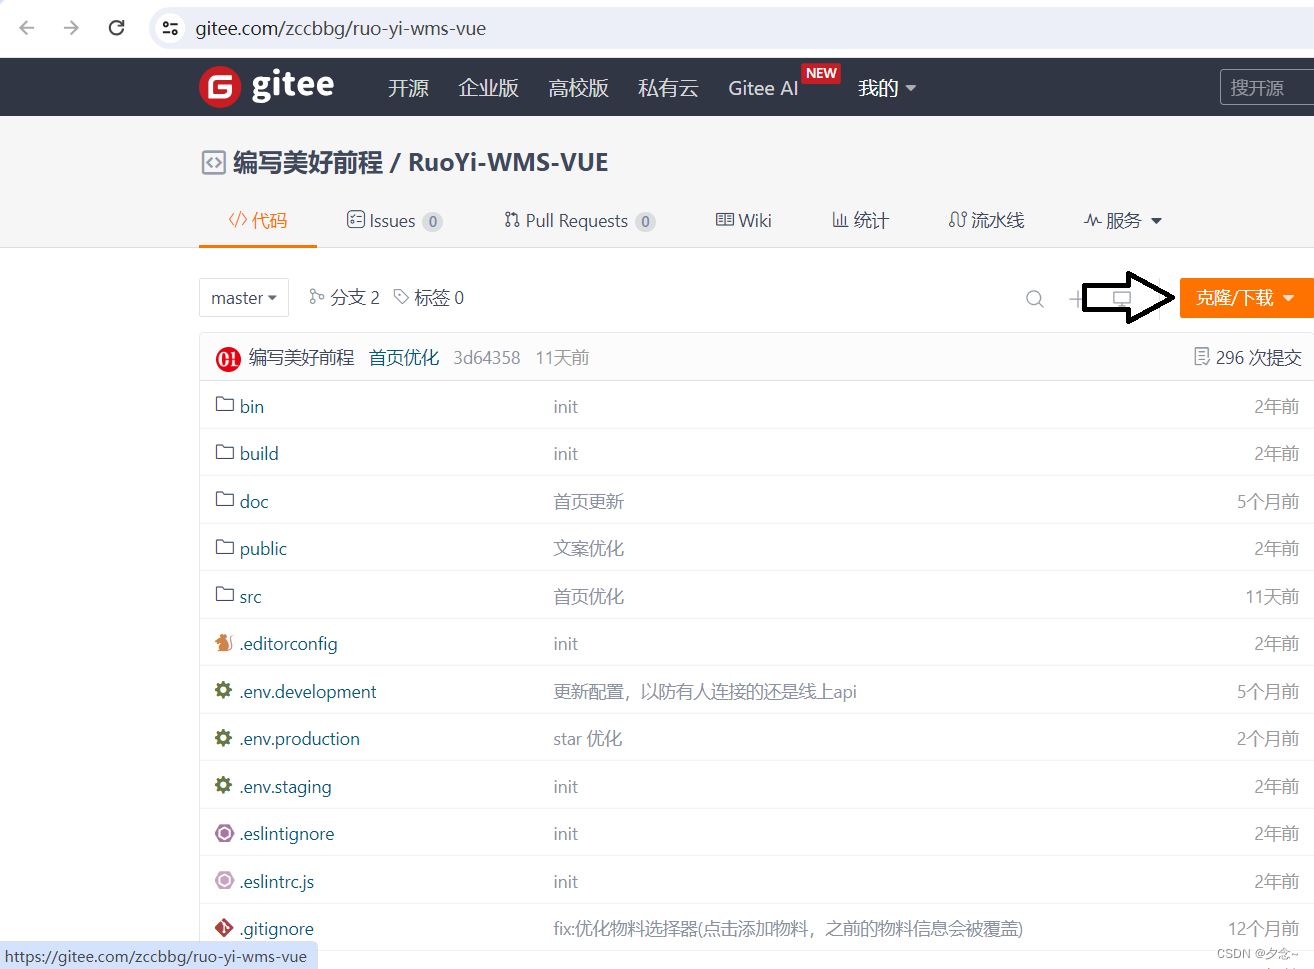The width and height of the screenshot is (1314, 969).
Task: Open the 编写美好前程 owner link in title
Action: tap(308, 162)
